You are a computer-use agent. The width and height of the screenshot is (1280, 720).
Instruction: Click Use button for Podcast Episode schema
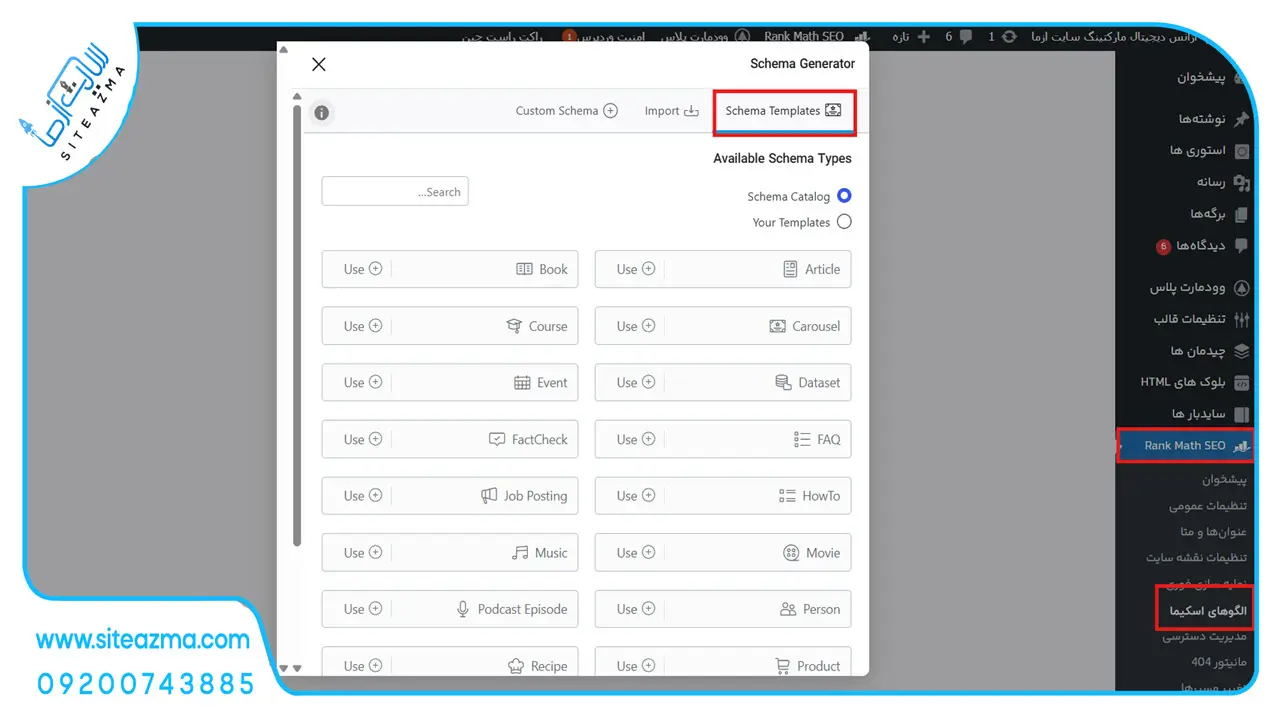[363, 609]
